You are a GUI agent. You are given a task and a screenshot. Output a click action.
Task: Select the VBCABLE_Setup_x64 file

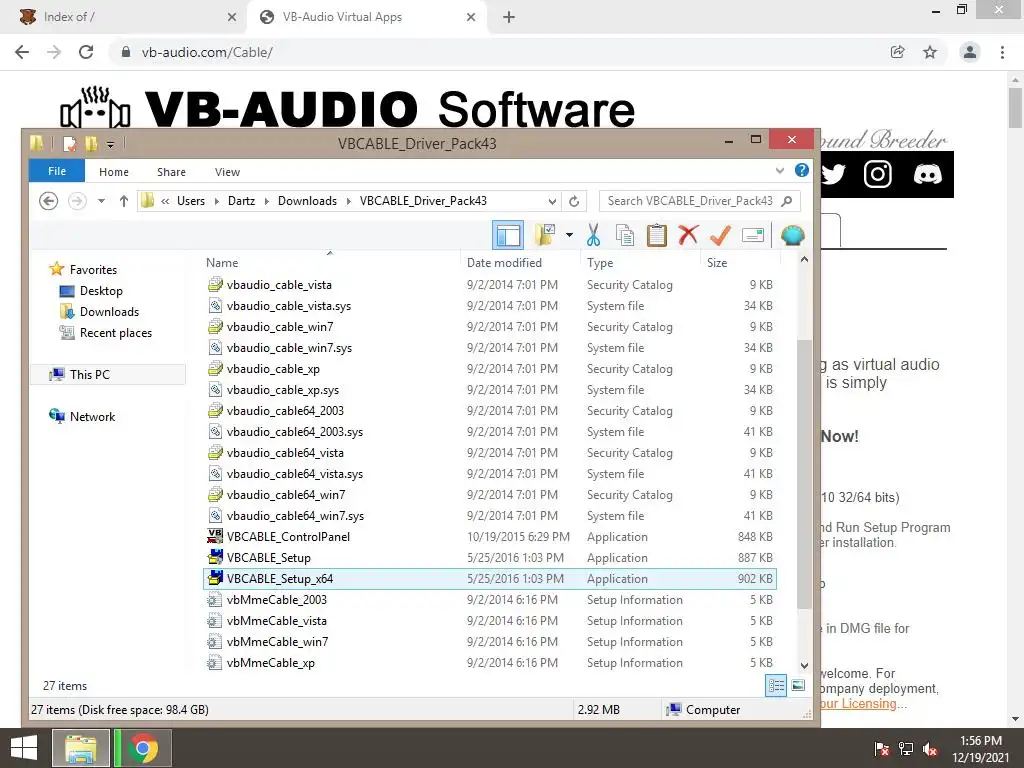pos(490,579)
